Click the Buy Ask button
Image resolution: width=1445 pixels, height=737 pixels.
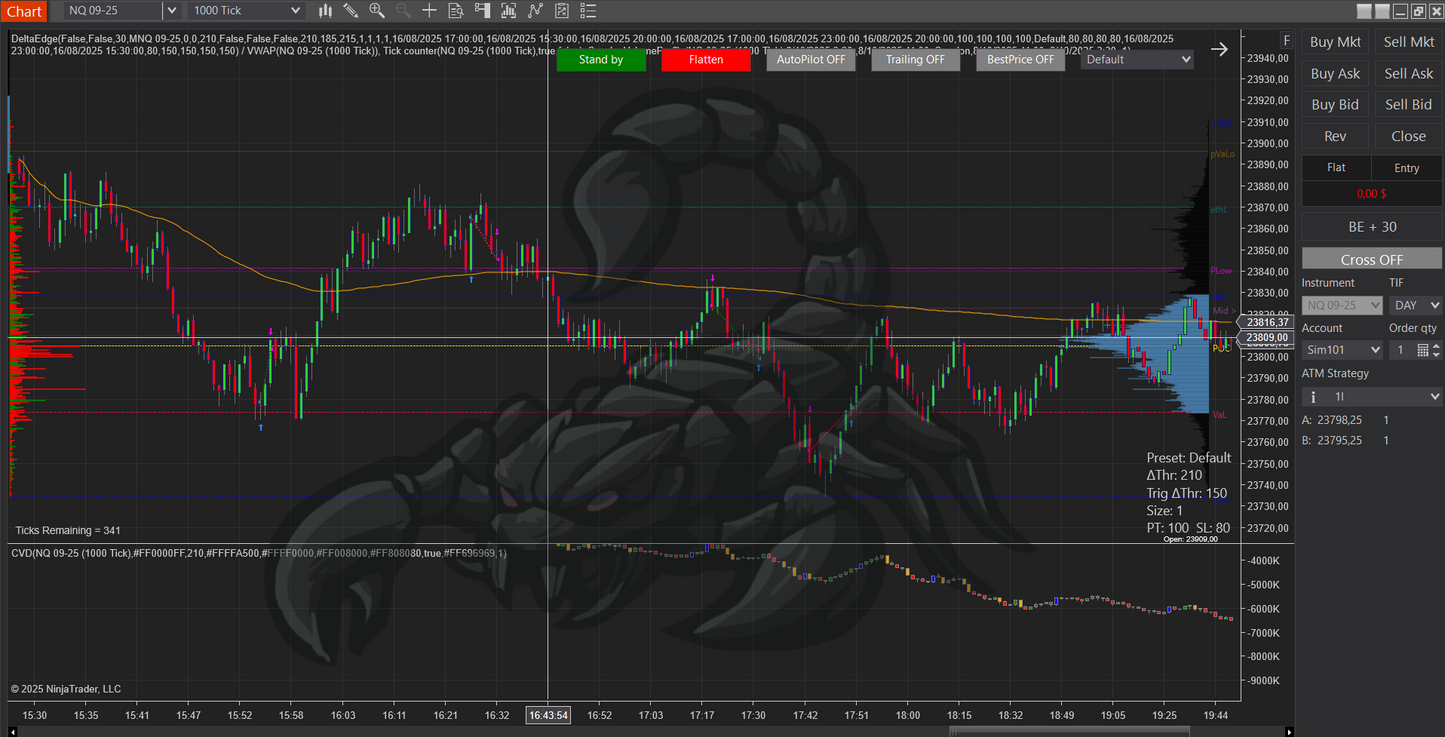1335,73
